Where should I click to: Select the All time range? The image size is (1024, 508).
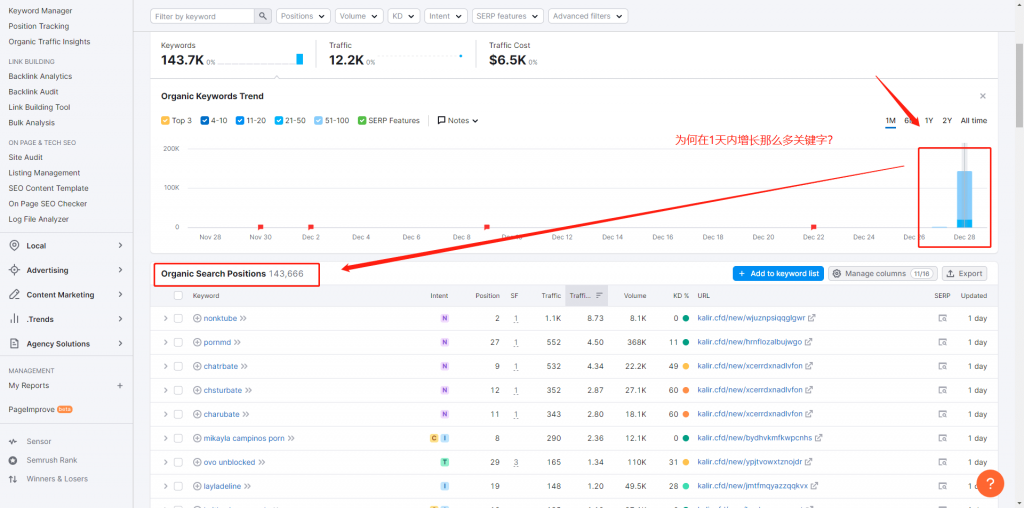[x=974, y=121]
